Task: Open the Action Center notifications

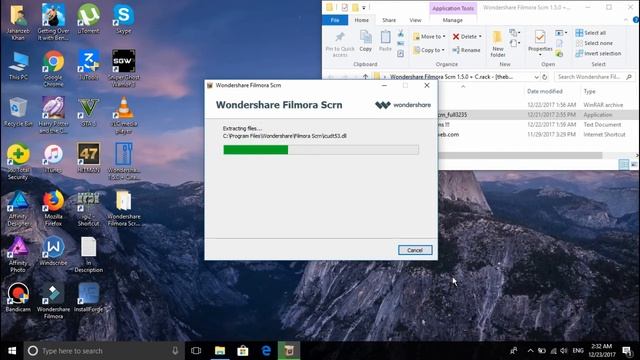Action: [627, 351]
